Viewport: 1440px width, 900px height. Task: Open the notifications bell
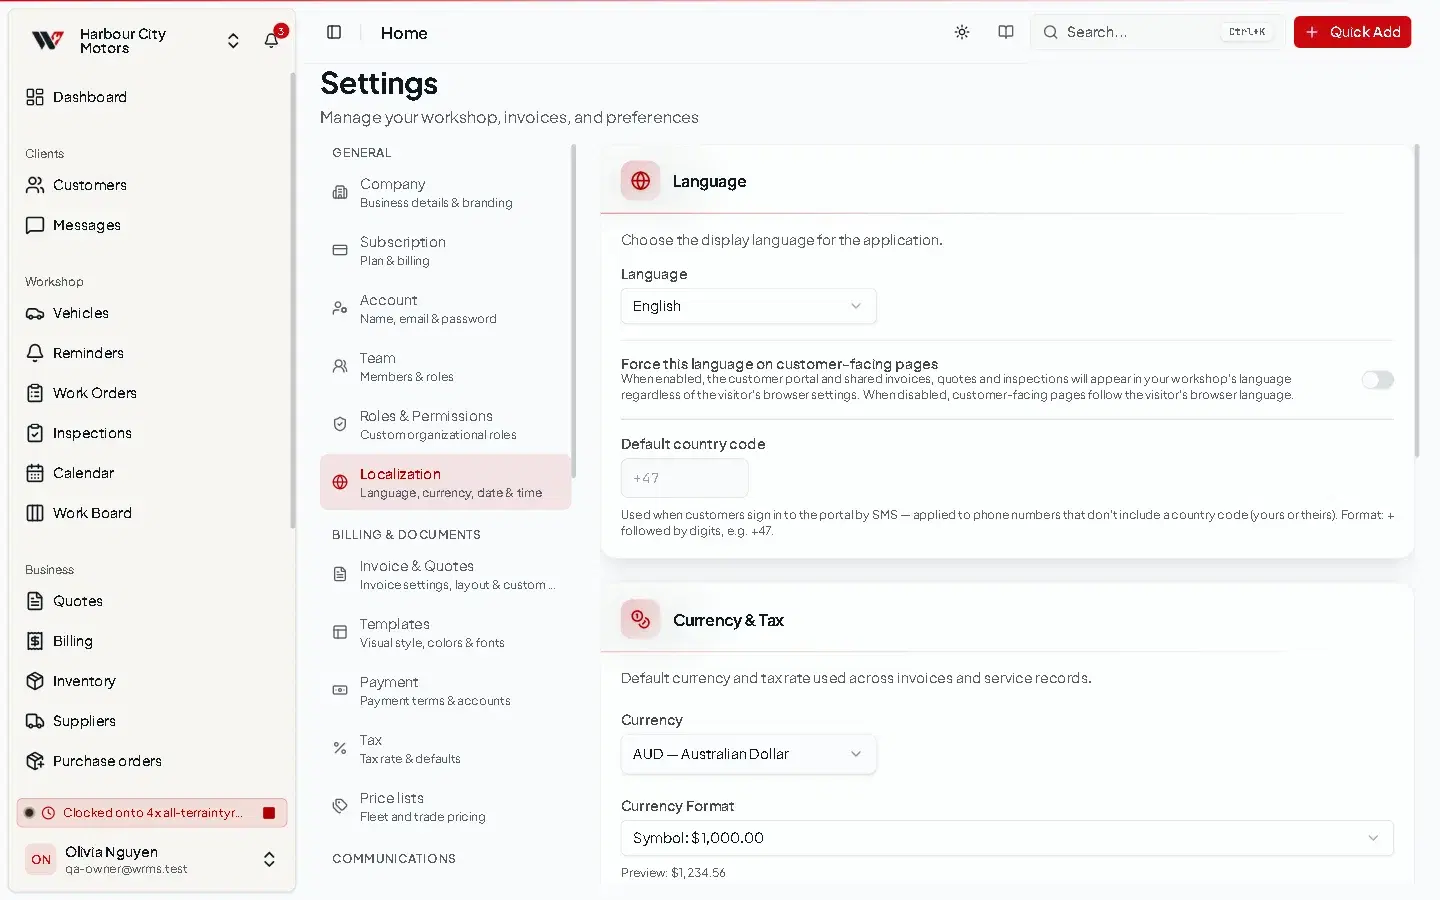coord(271,40)
